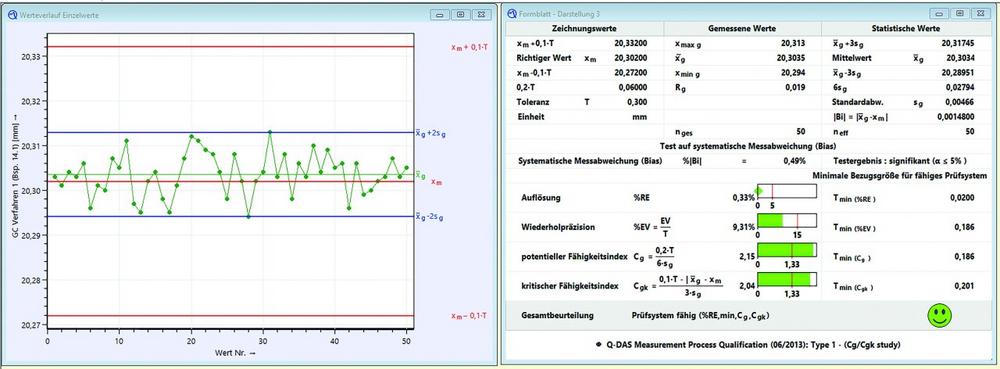Image resolution: width=1000 pixels, height=369 pixels.
Task: Click the Cgk critical index bar
Action: coord(786,279)
